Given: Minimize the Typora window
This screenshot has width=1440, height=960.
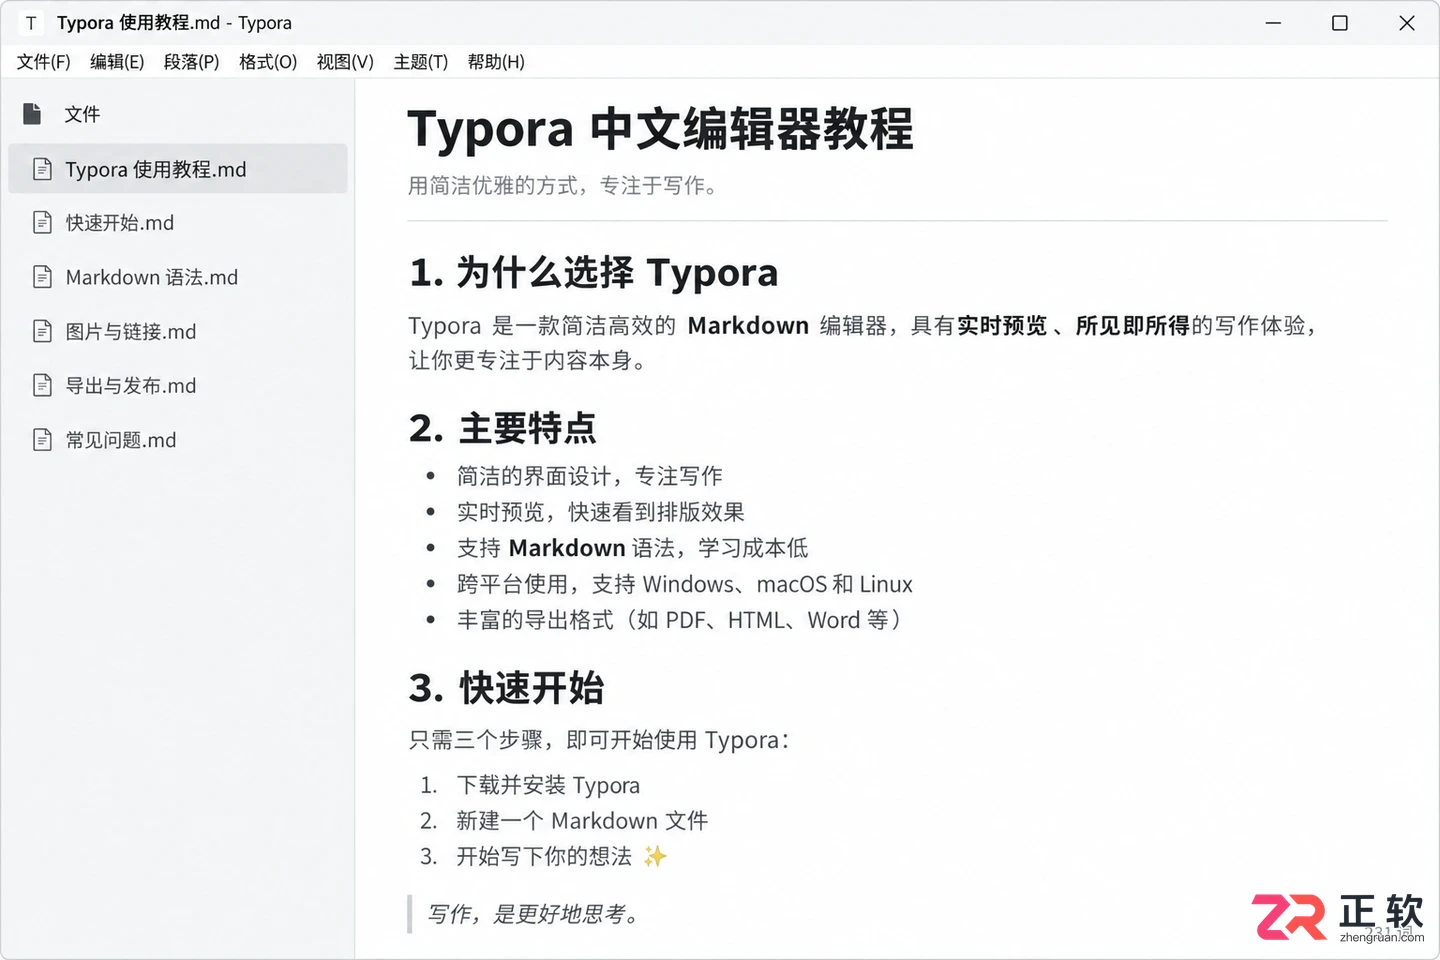Looking at the screenshot, I should click(x=1273, y=23).
